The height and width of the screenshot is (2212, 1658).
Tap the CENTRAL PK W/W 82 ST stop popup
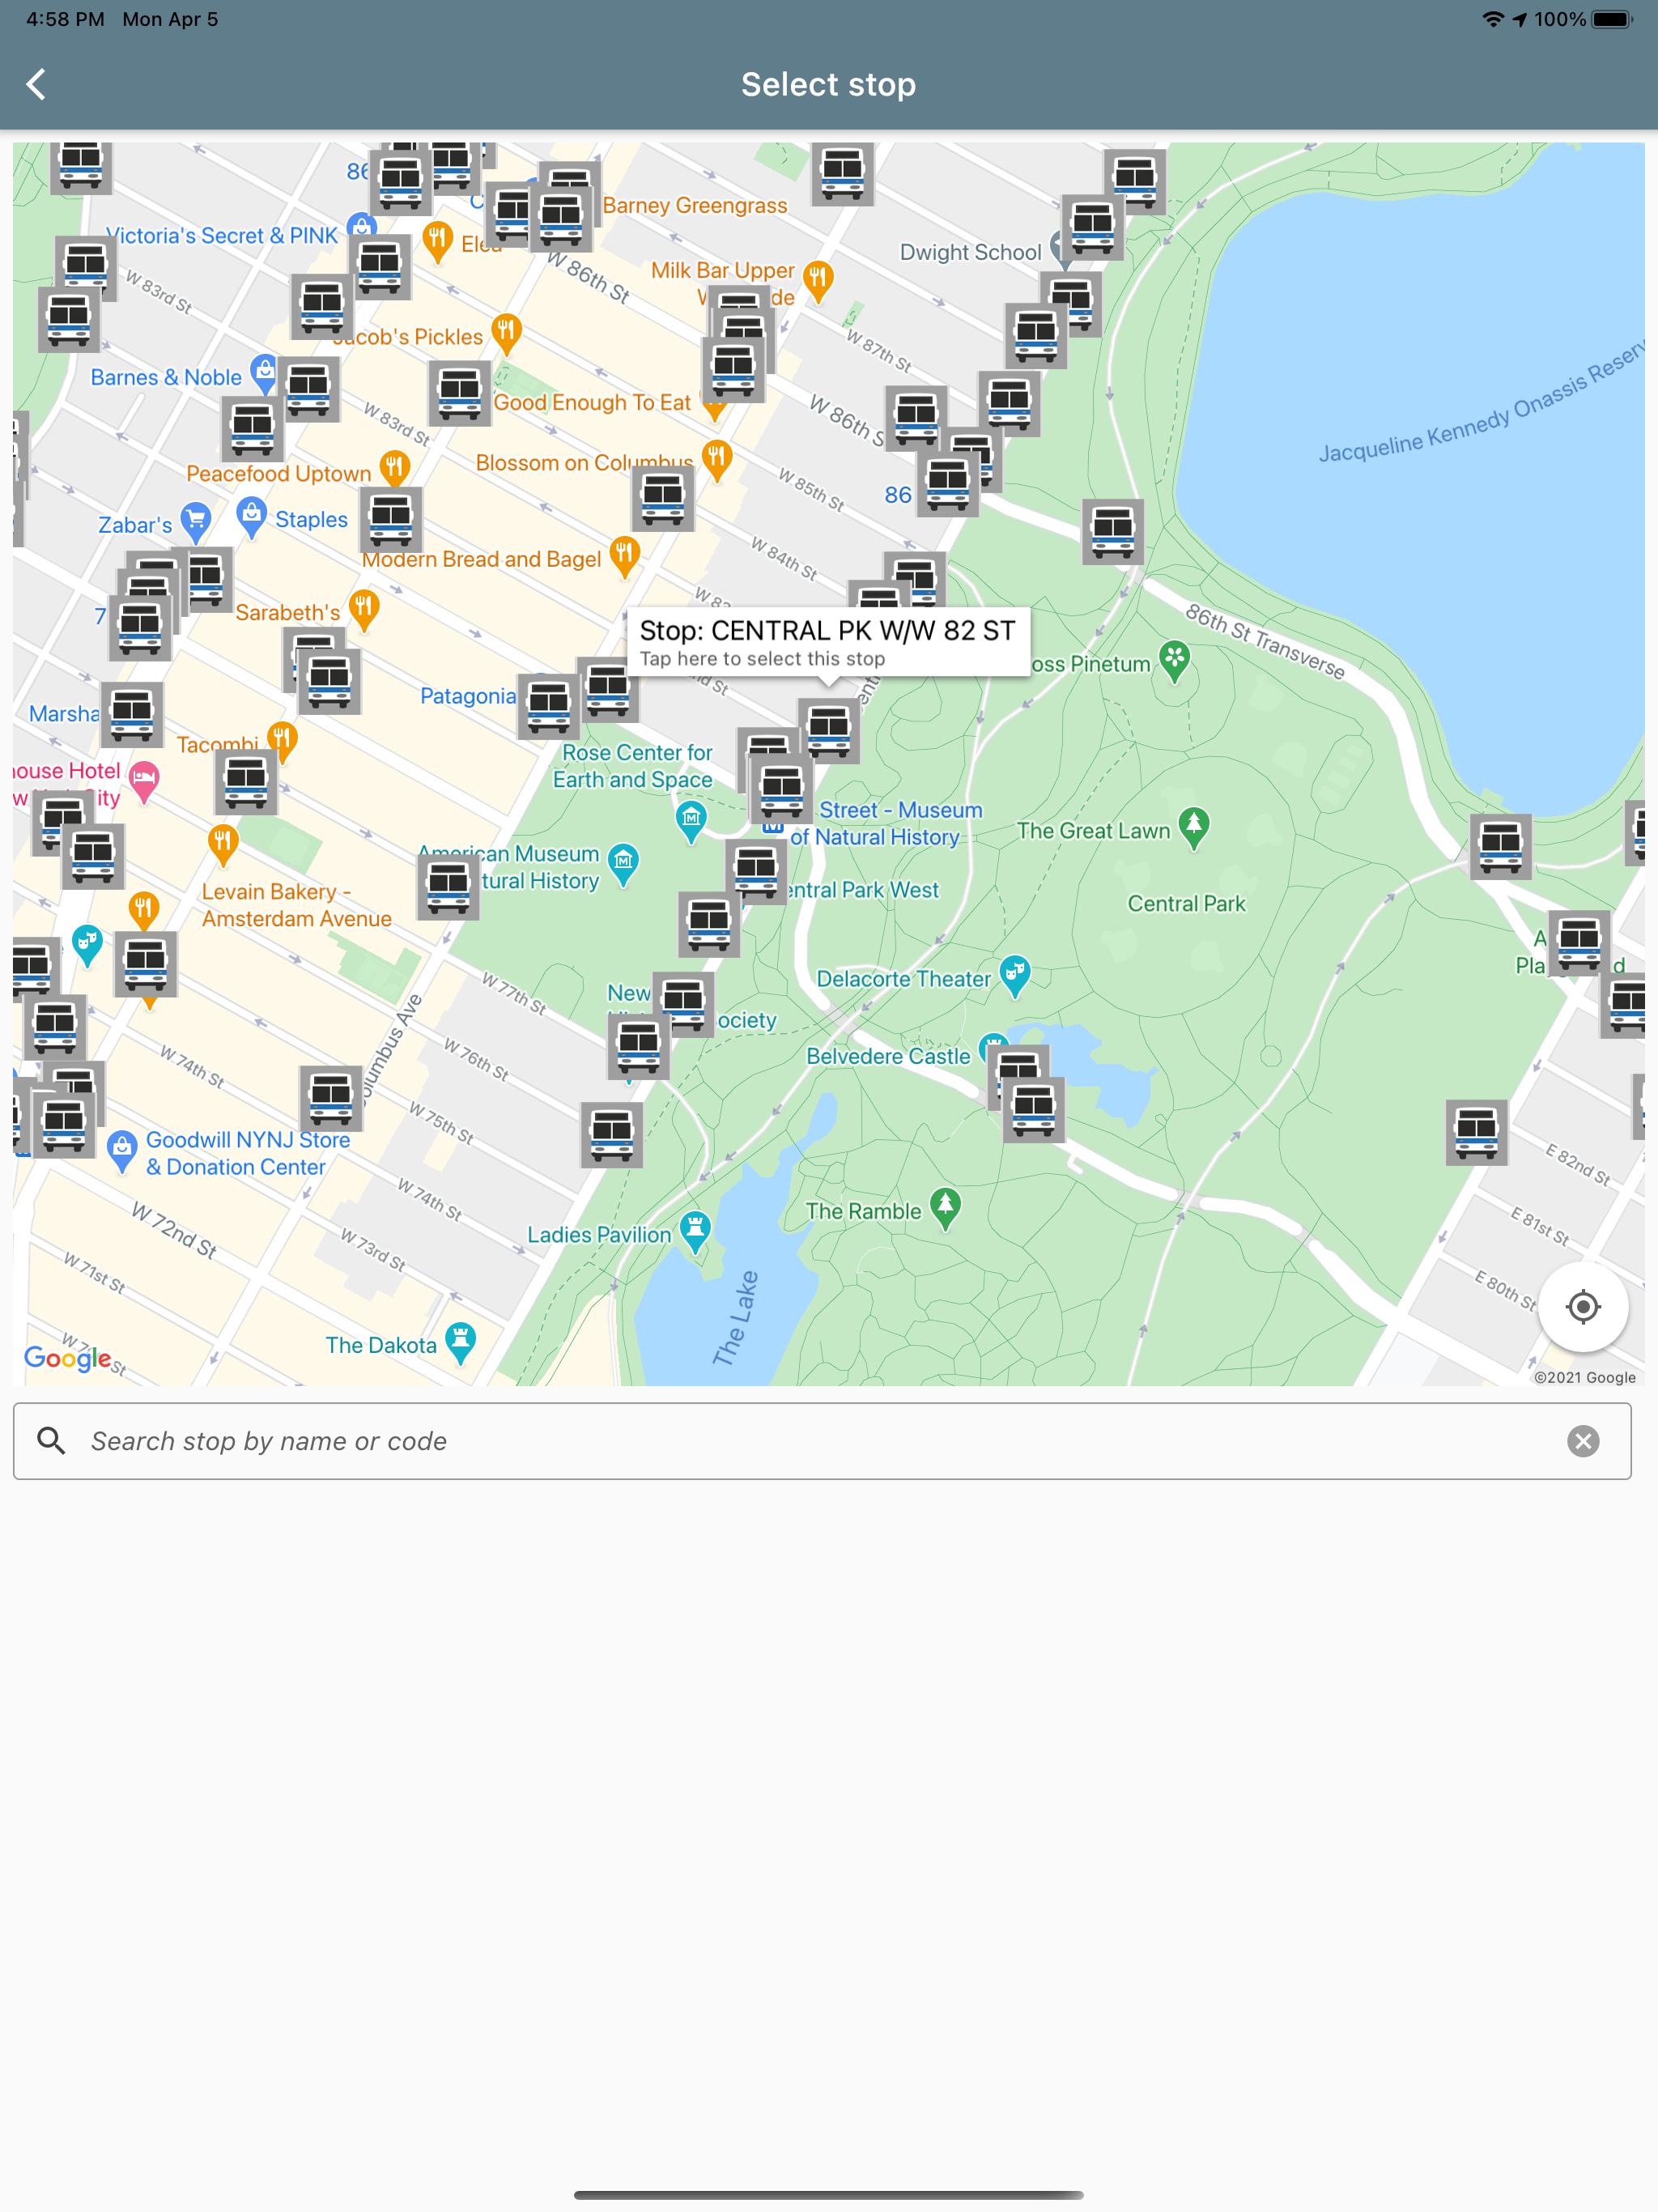coord(828,642)
